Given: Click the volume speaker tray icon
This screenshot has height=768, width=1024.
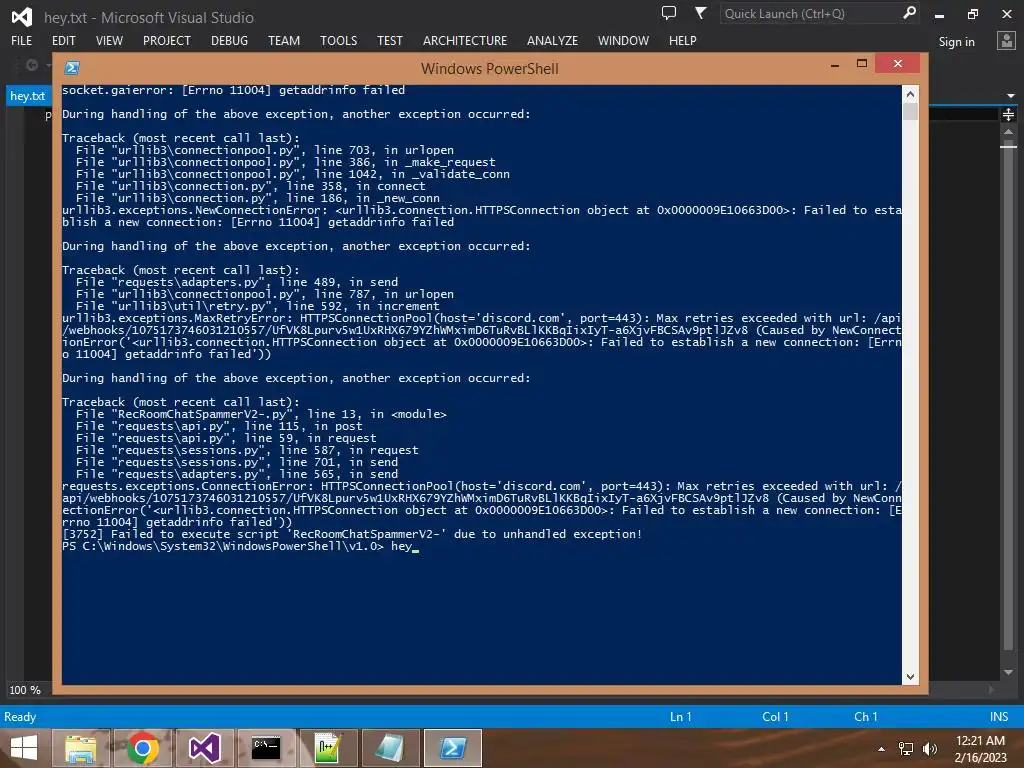Looking at the screenshot, I should (x=929, y=749).
